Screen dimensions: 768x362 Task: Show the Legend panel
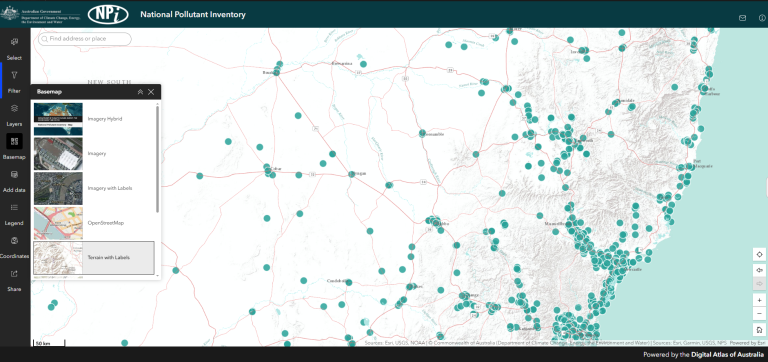click(14, 214)
